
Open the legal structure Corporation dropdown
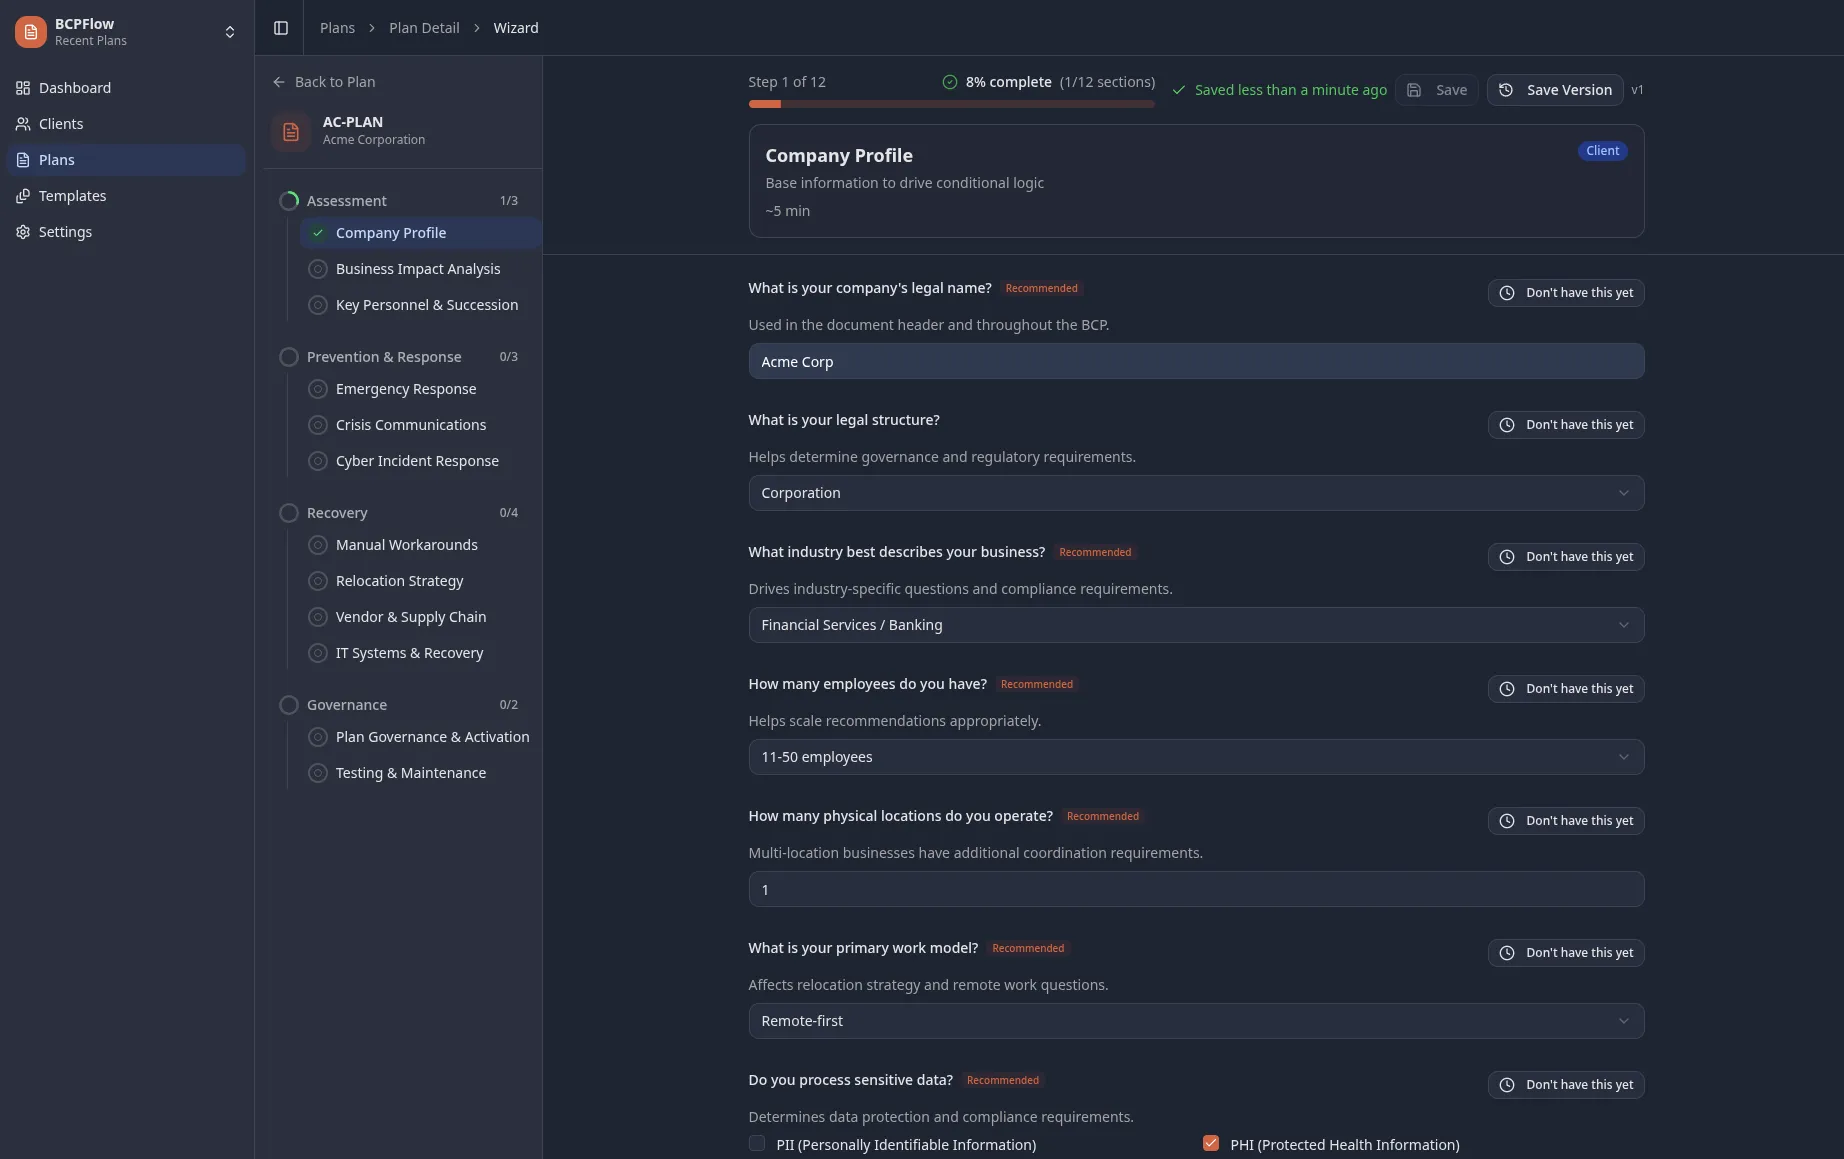(1196, 493)
